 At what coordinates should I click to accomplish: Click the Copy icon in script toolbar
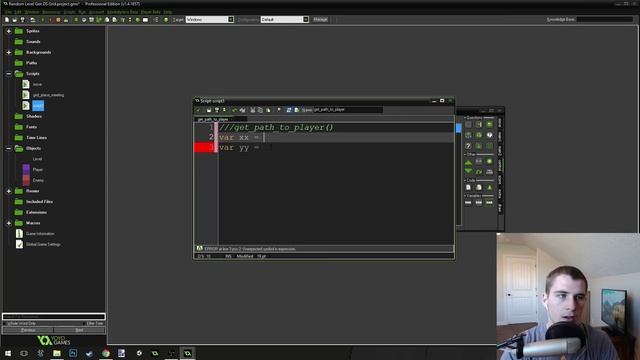(260, 110)
